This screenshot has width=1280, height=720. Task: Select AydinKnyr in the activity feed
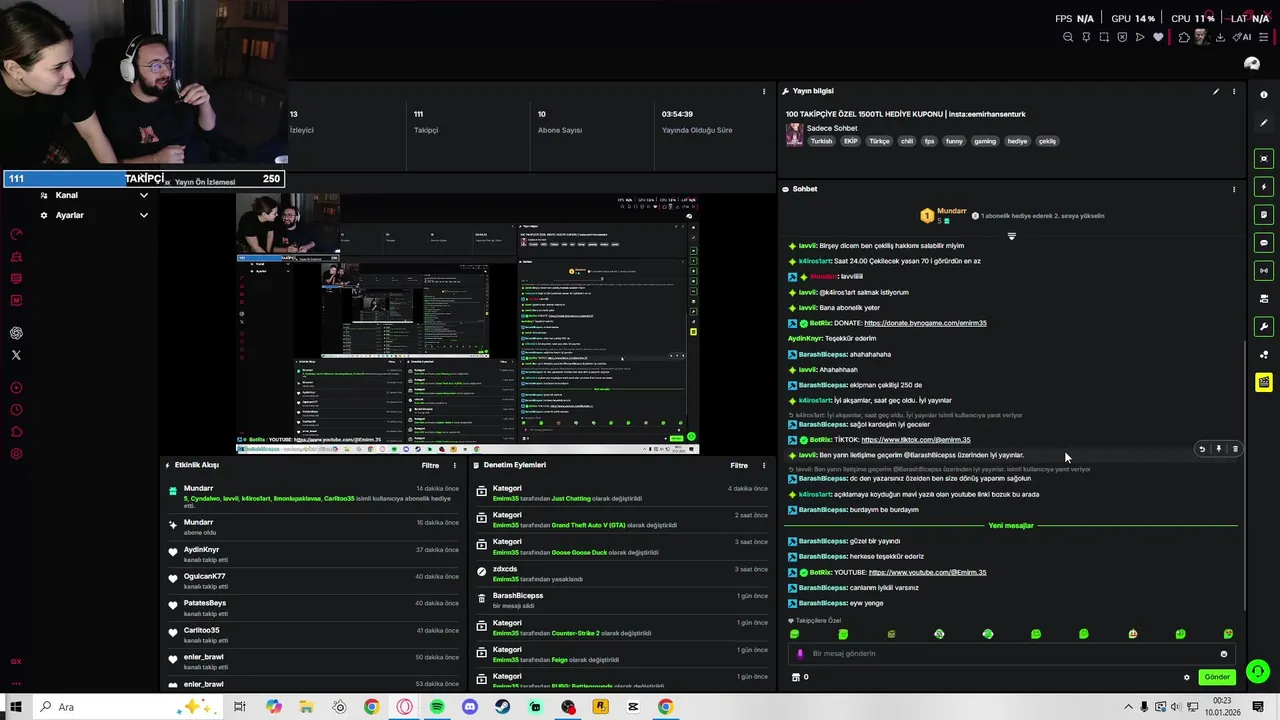[201, 550]
